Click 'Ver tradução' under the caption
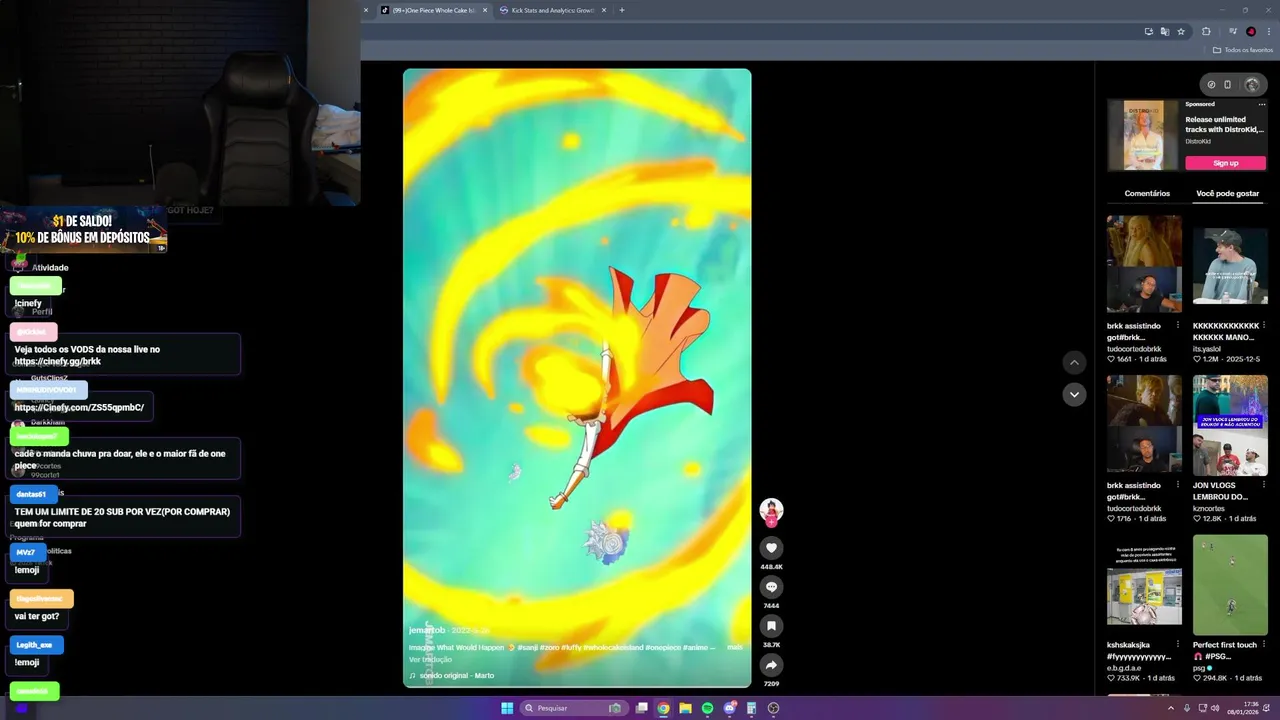1280x720 pixels. [430, 660]
